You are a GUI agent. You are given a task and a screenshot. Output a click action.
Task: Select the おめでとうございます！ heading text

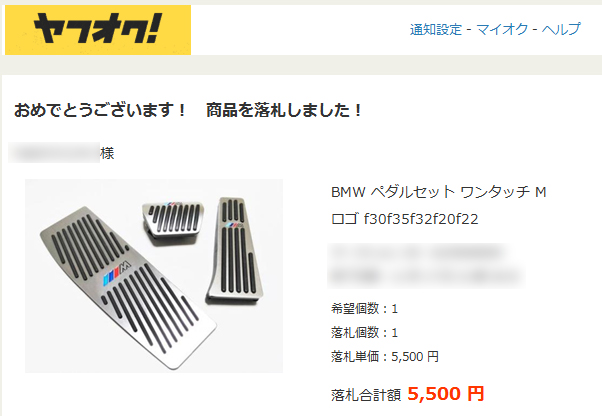100,110
